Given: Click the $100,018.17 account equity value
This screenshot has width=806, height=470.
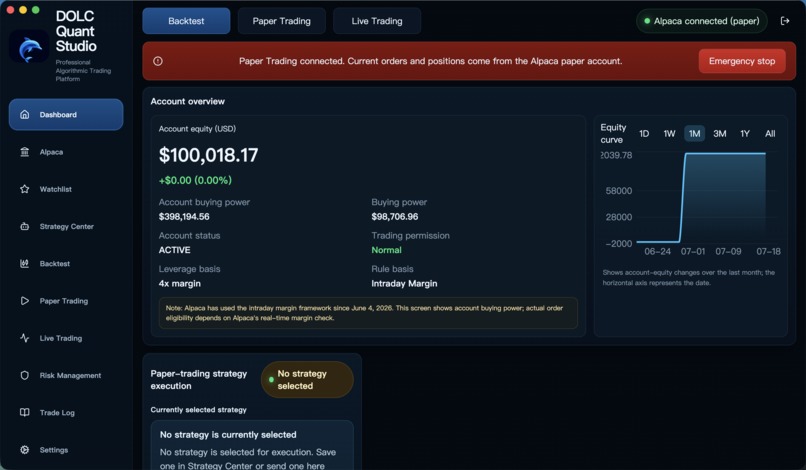Looking at the screenshot, I should point(208,155).
